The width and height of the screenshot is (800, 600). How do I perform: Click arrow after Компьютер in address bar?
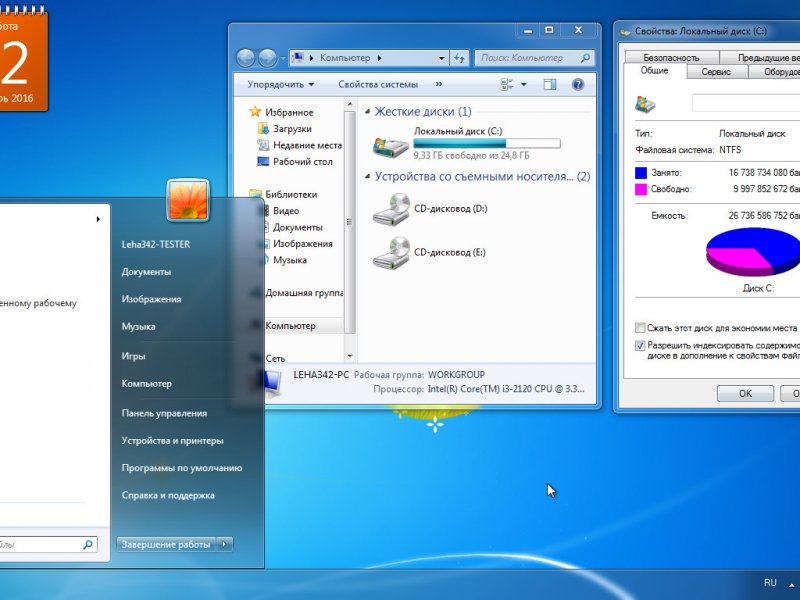(x=380, y=58)
